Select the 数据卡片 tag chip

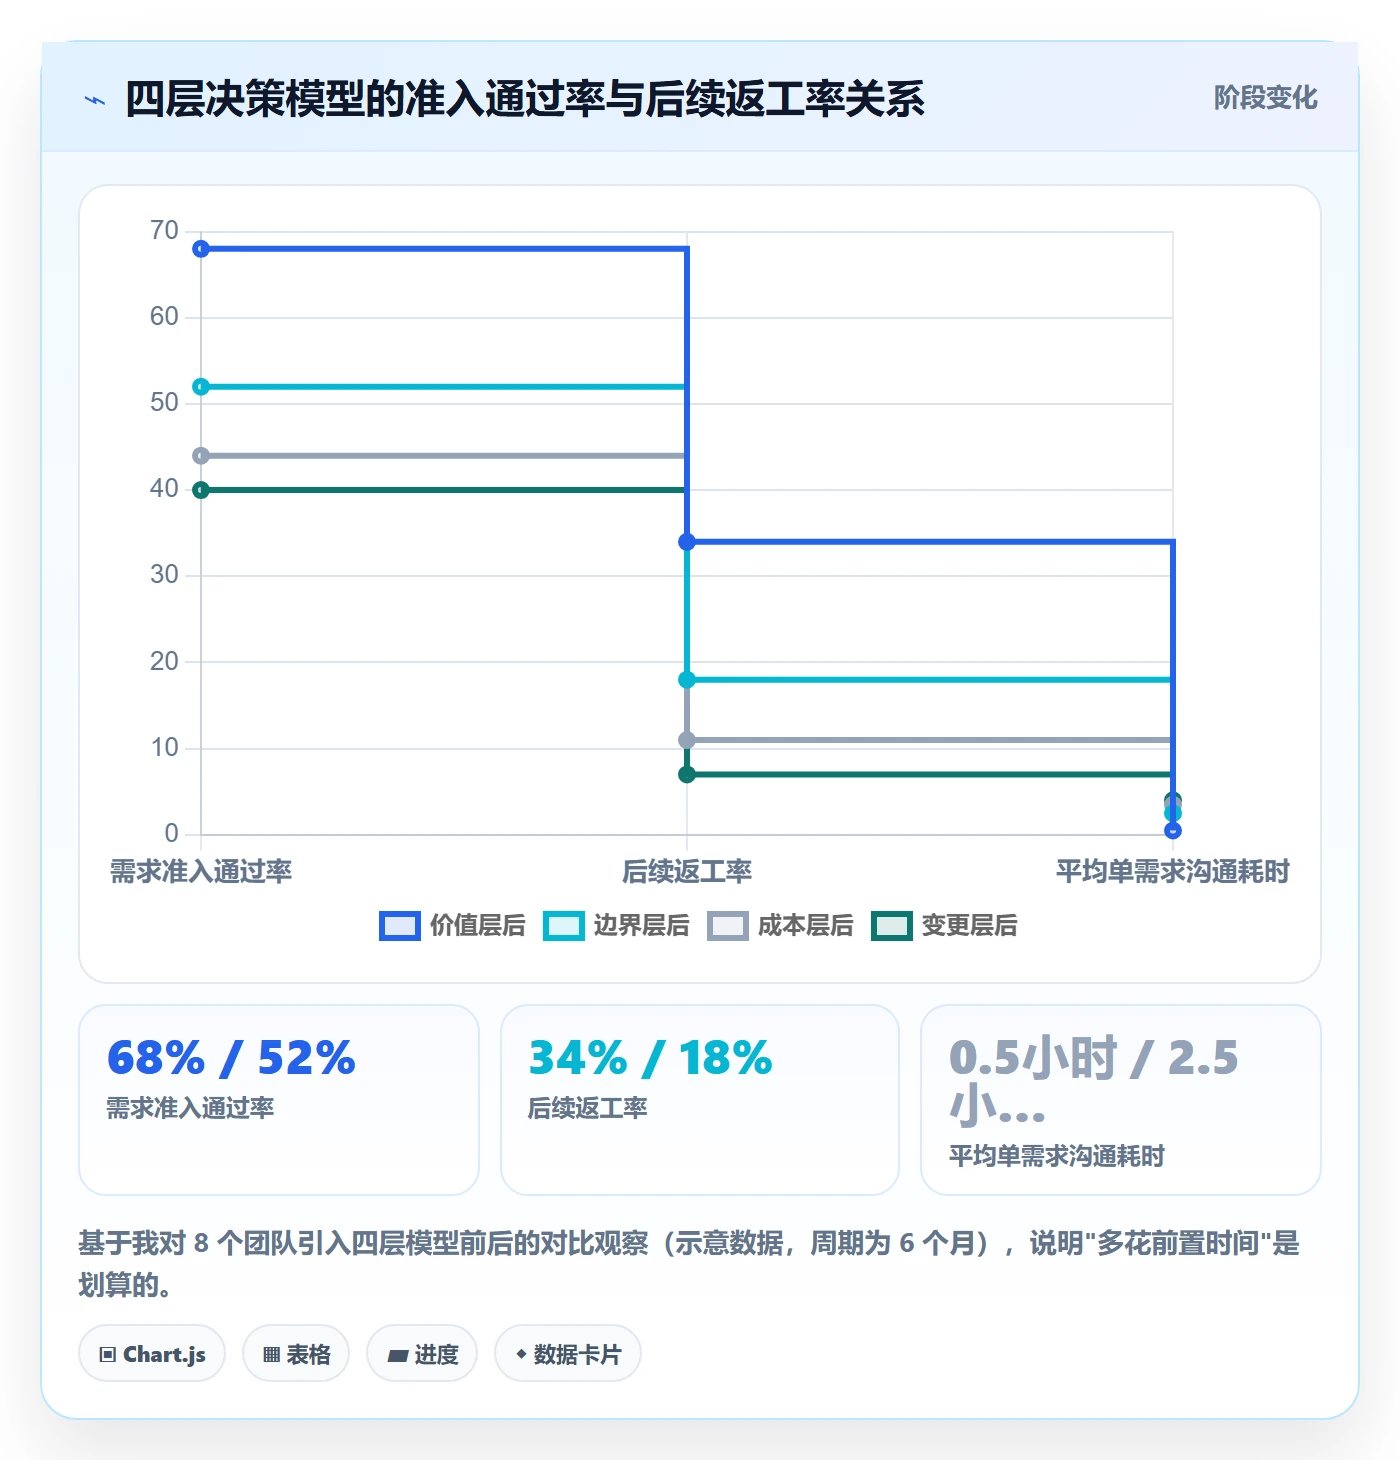click(x=568, y=1354)
